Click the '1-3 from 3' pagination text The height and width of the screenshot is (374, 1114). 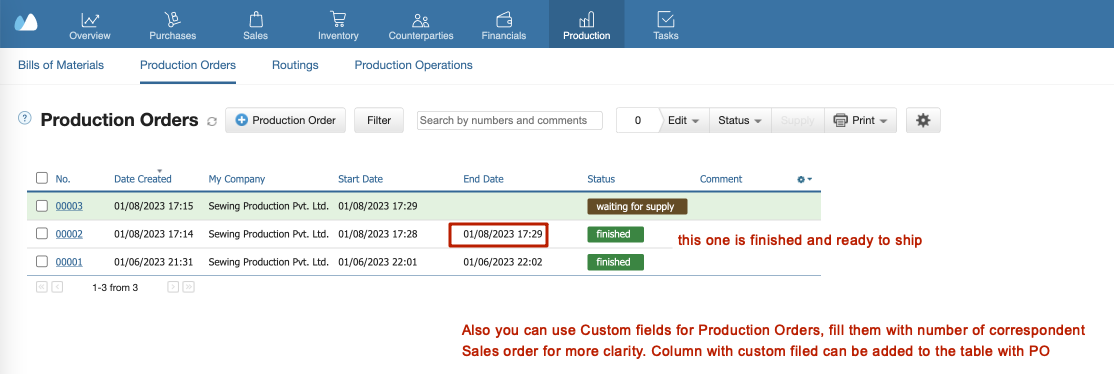[x=115, y=288]
